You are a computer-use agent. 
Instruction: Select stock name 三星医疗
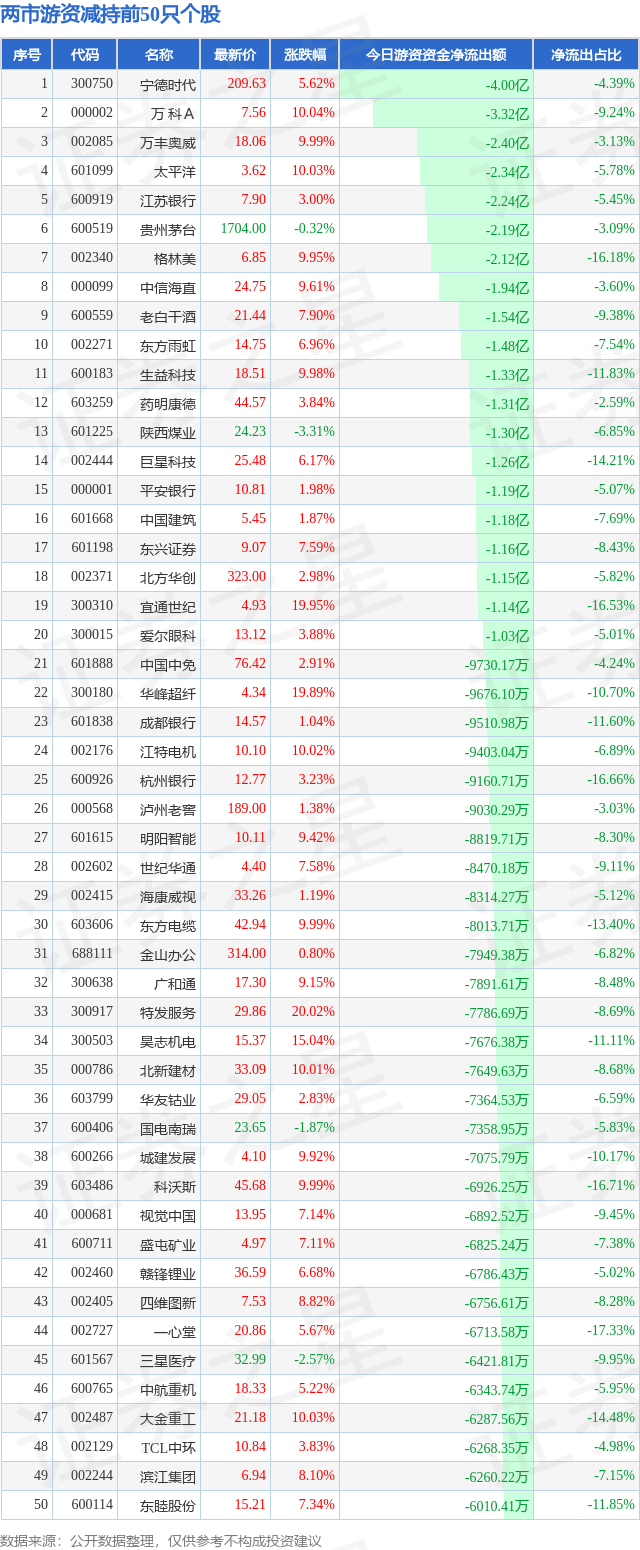click(x=169, y=1361)
